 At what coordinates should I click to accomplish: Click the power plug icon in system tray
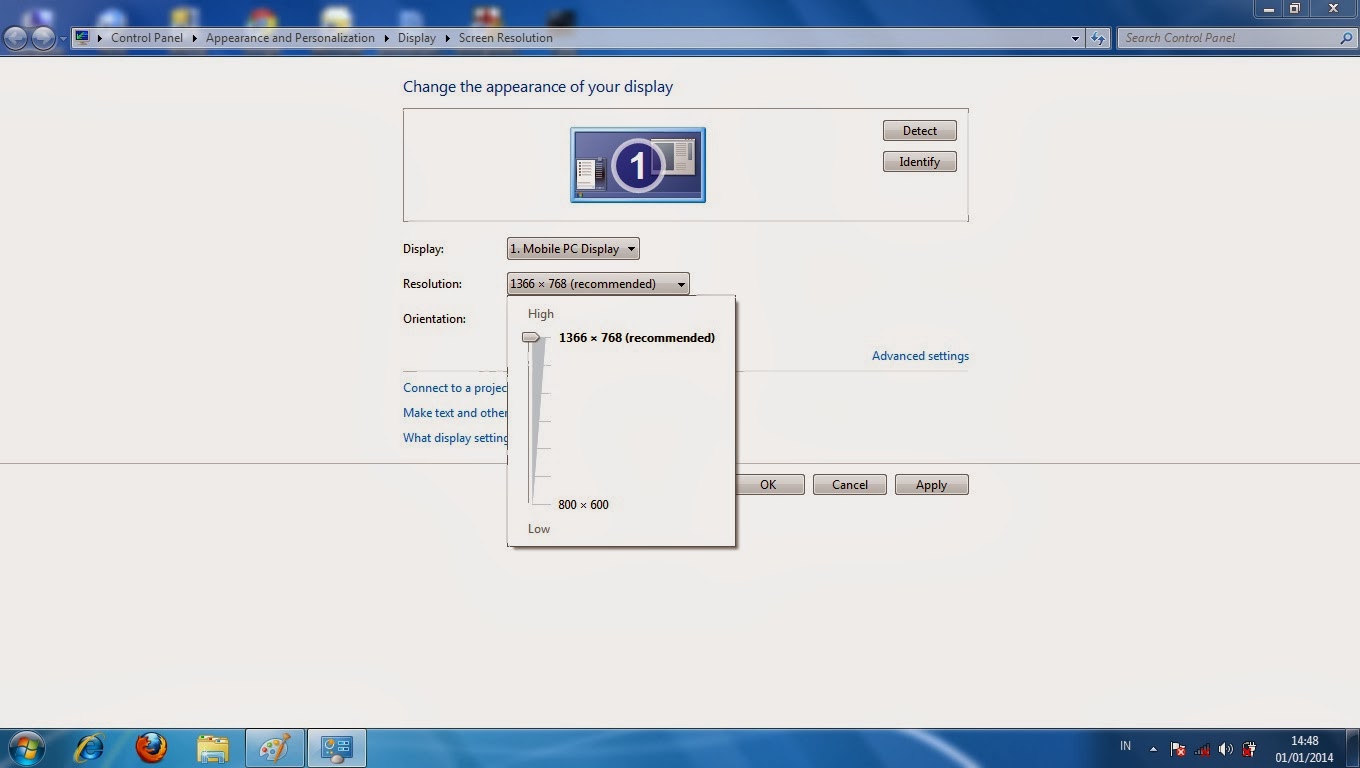[x=1248, y=748]
